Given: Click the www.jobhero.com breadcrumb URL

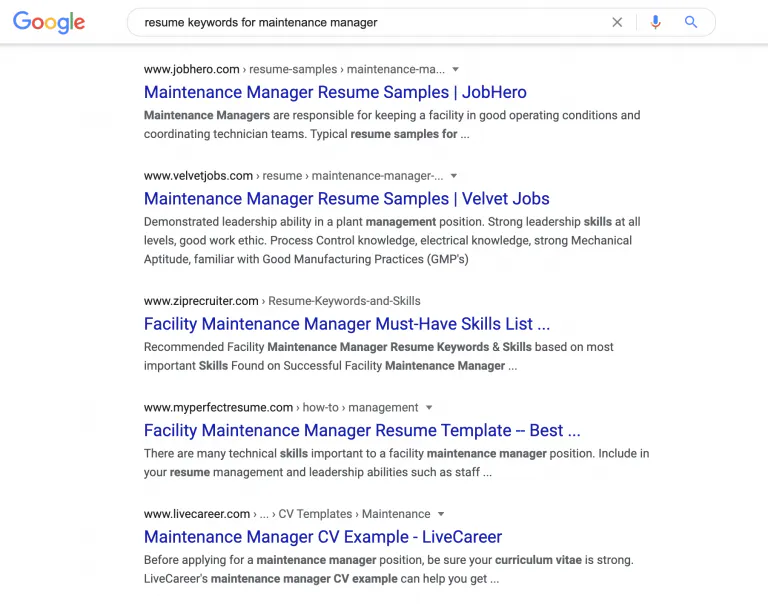Looking at the screenshot, I should click(x=294, y=70).
